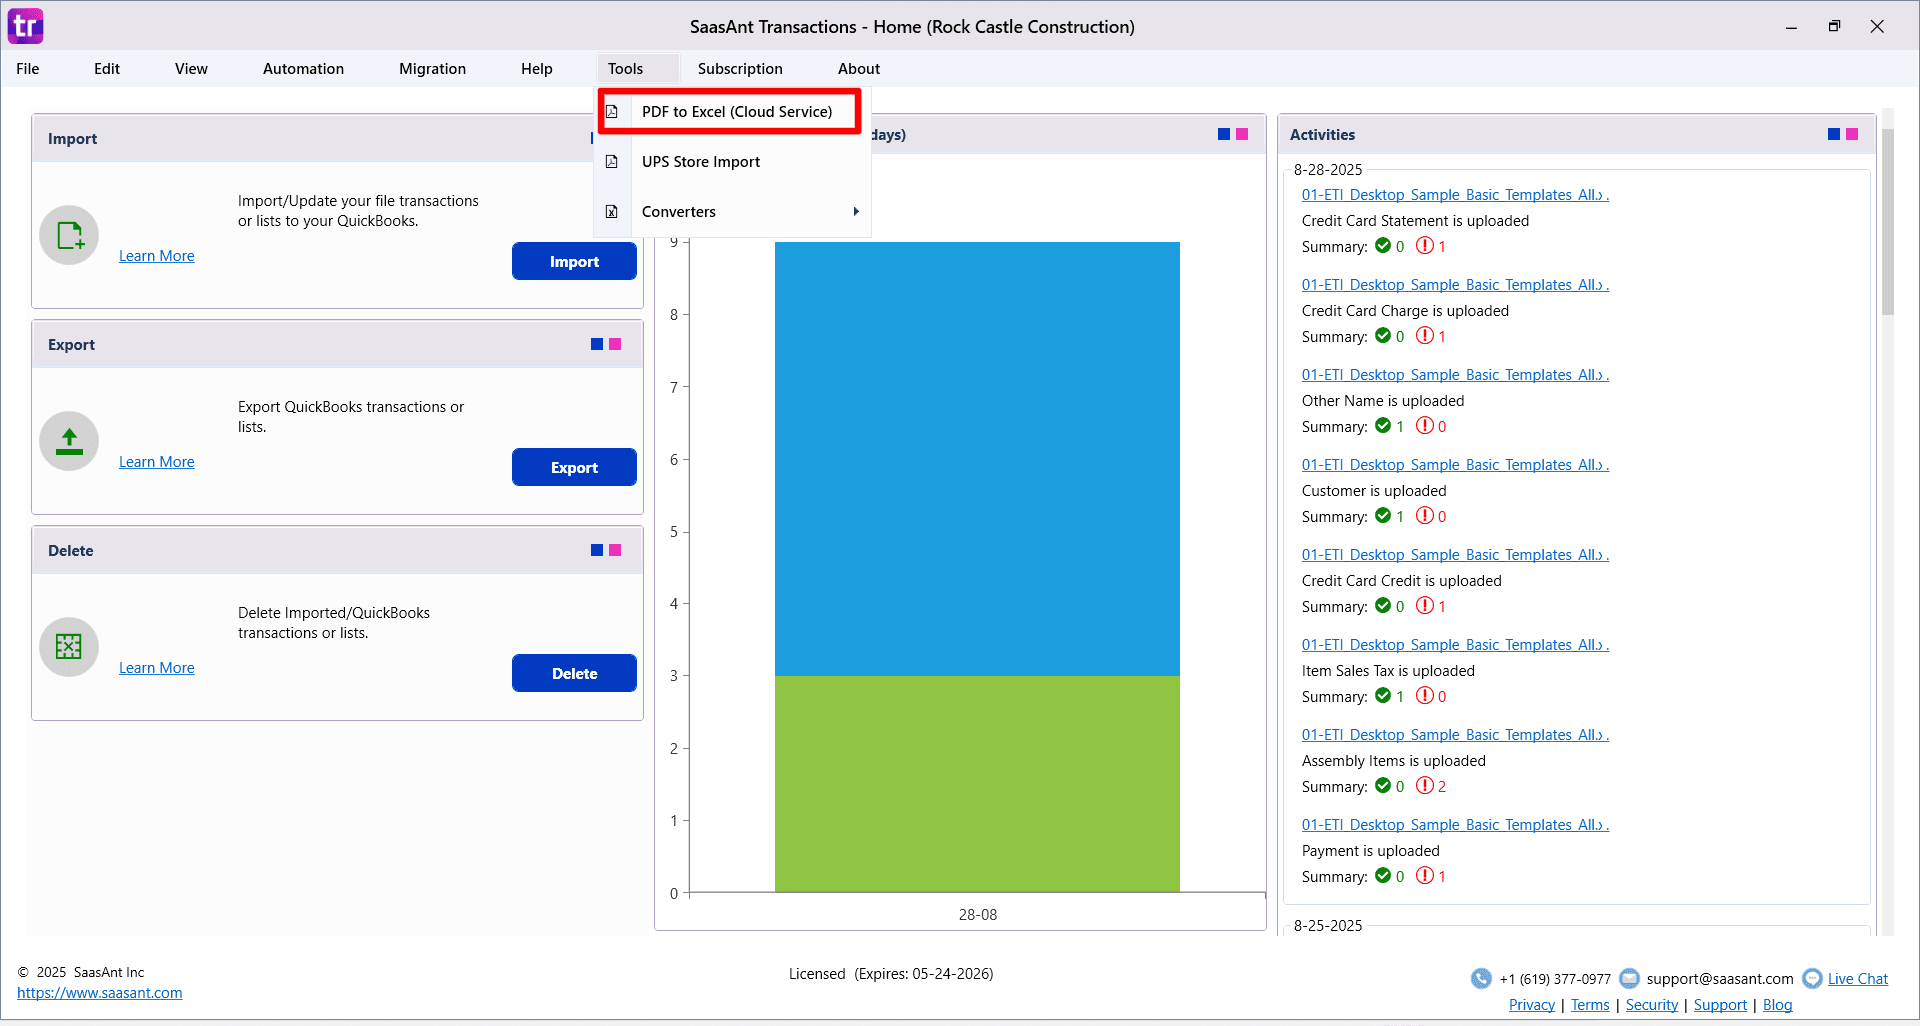1920x1026 pixels.
Task: Click the pink square in chart panel header
Action: click(1242, 134)
